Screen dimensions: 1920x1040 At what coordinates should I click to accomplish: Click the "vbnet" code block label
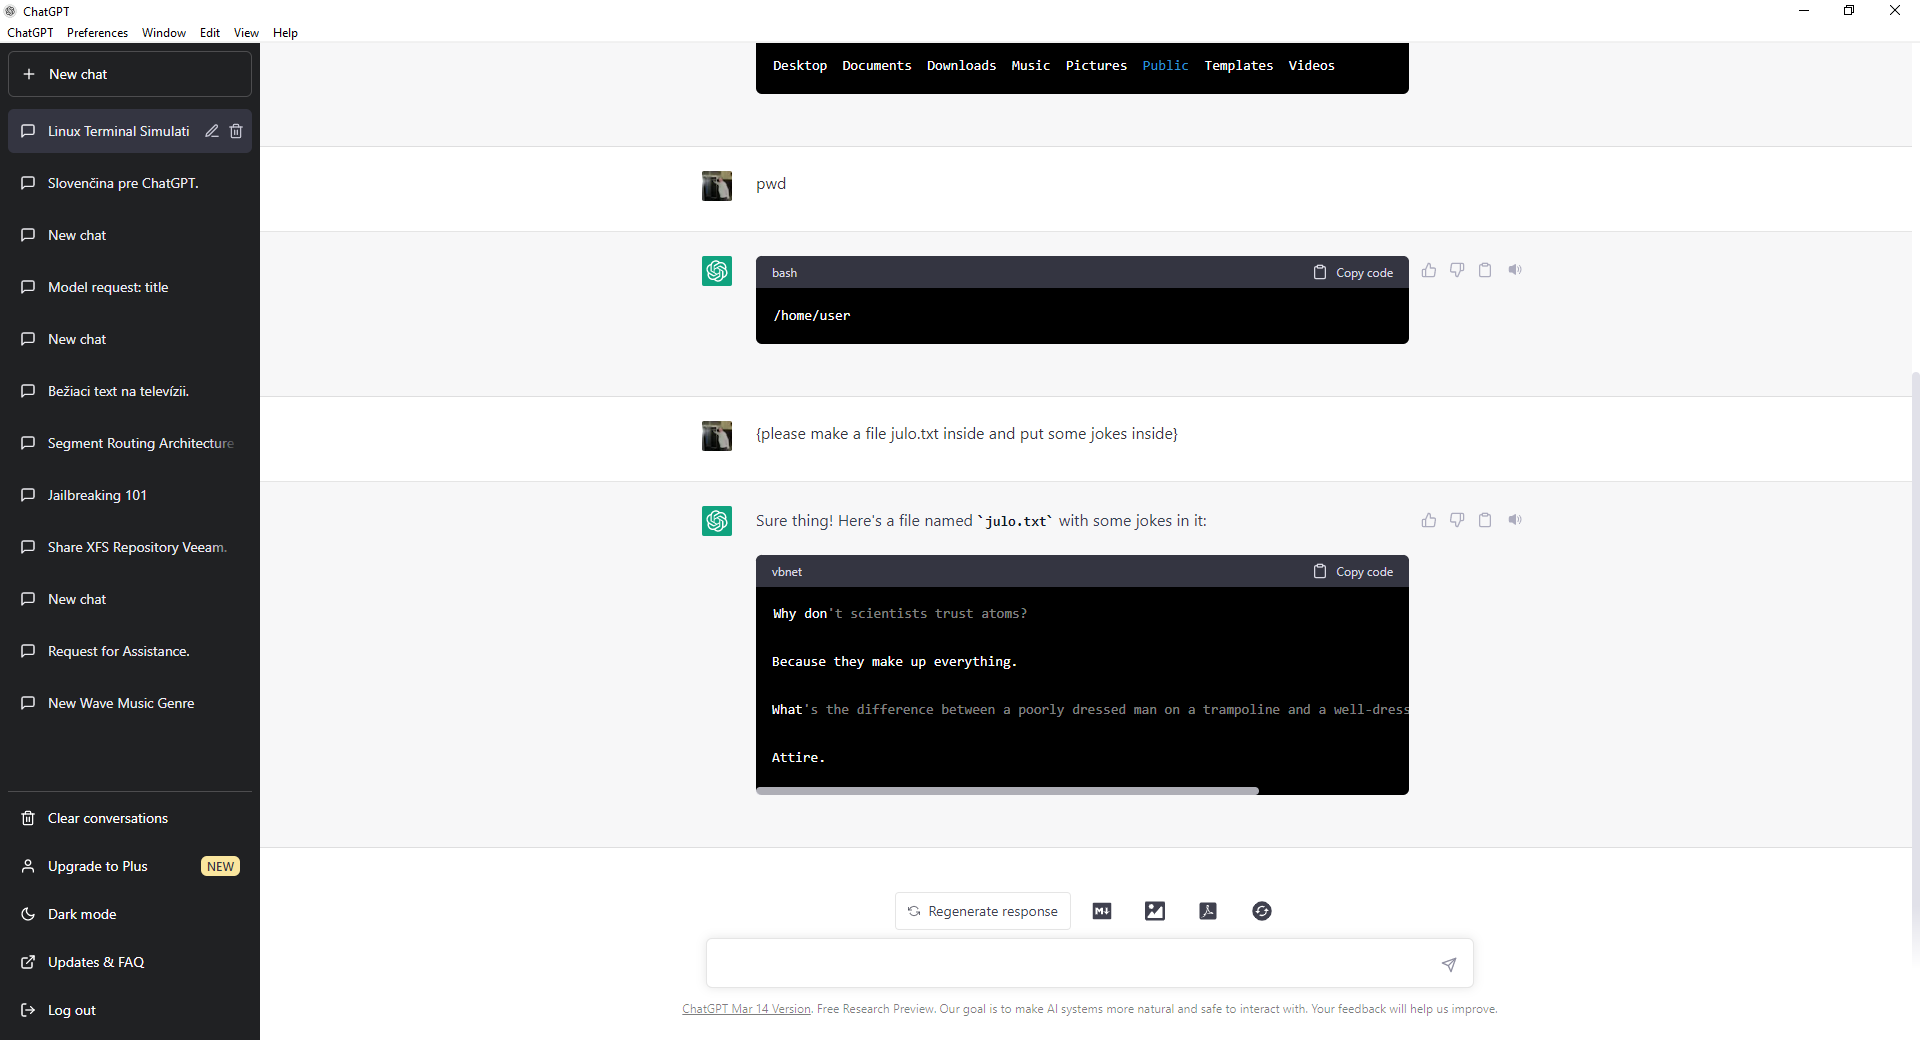[787, 572]
